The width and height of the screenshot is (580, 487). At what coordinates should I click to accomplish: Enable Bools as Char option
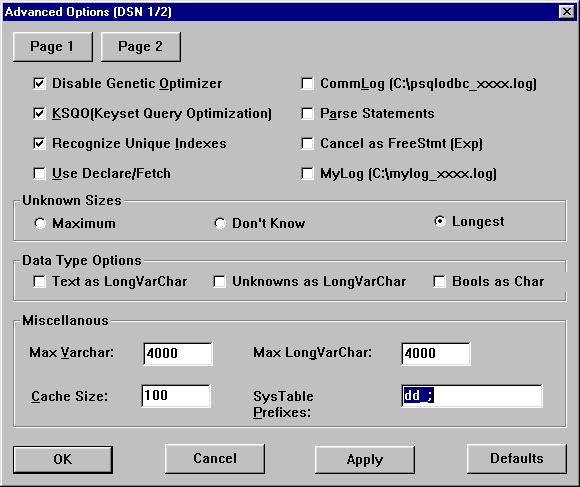click(439, 282)
